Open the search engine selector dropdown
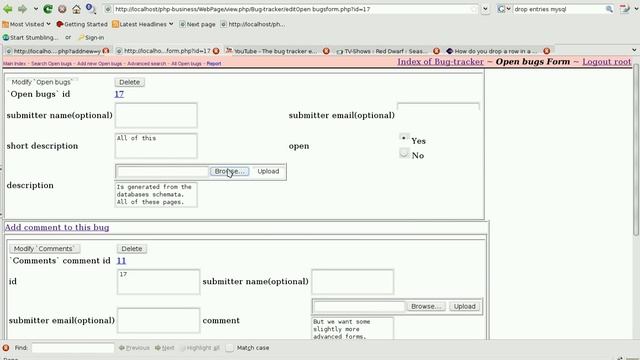Viewport: 640px width, 360px height. 504,9
